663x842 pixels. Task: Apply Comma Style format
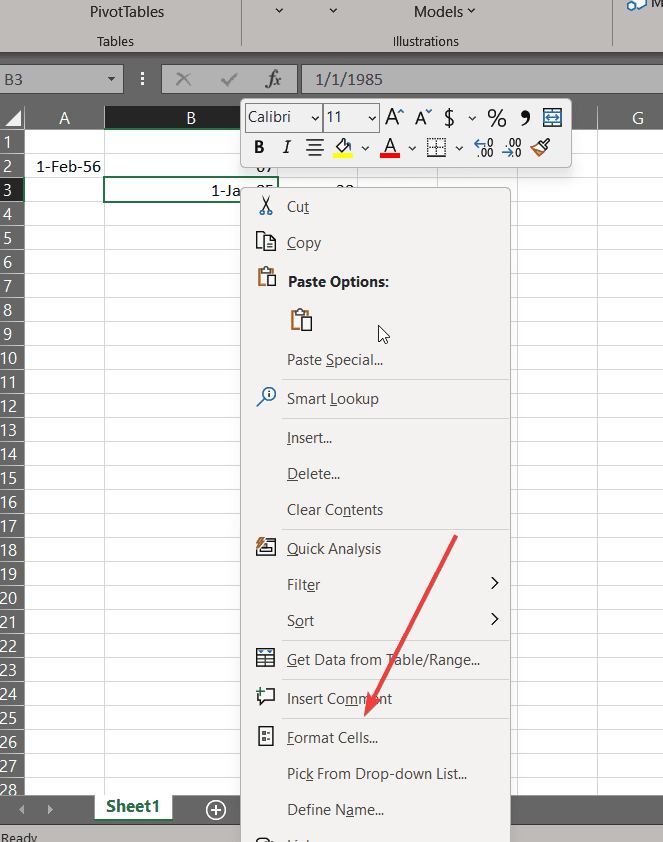525,118
